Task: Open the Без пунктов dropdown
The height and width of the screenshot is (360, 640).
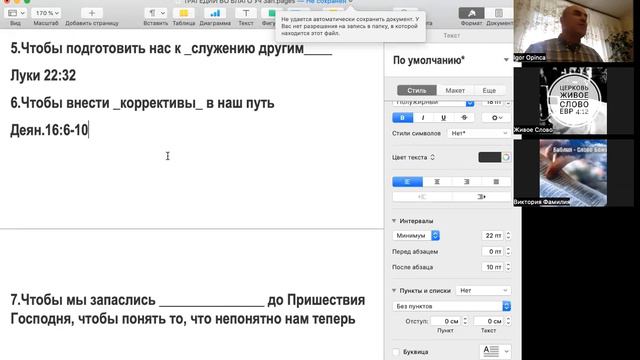Action: pyautogui.click(x=452, y=306)
